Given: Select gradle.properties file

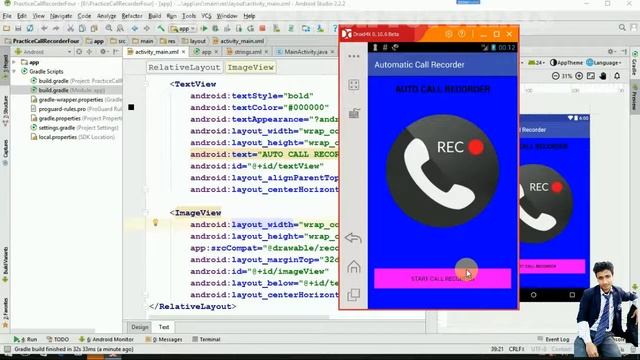Looking at the screenshot, I should point(76,118).
